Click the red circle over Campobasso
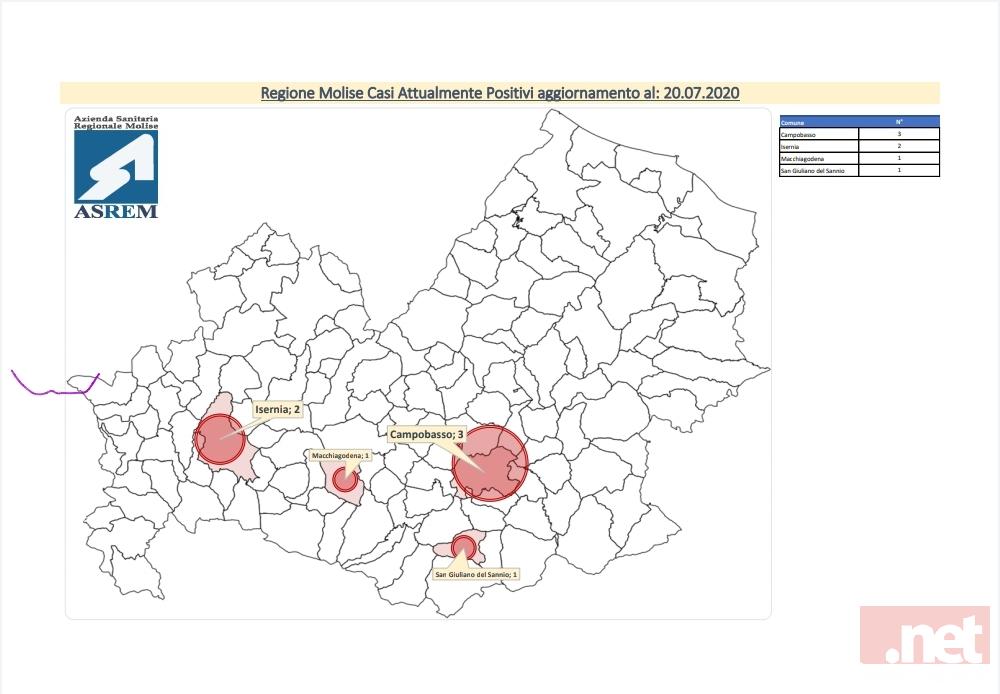The image size is (1000, 694). coord(489,462)
